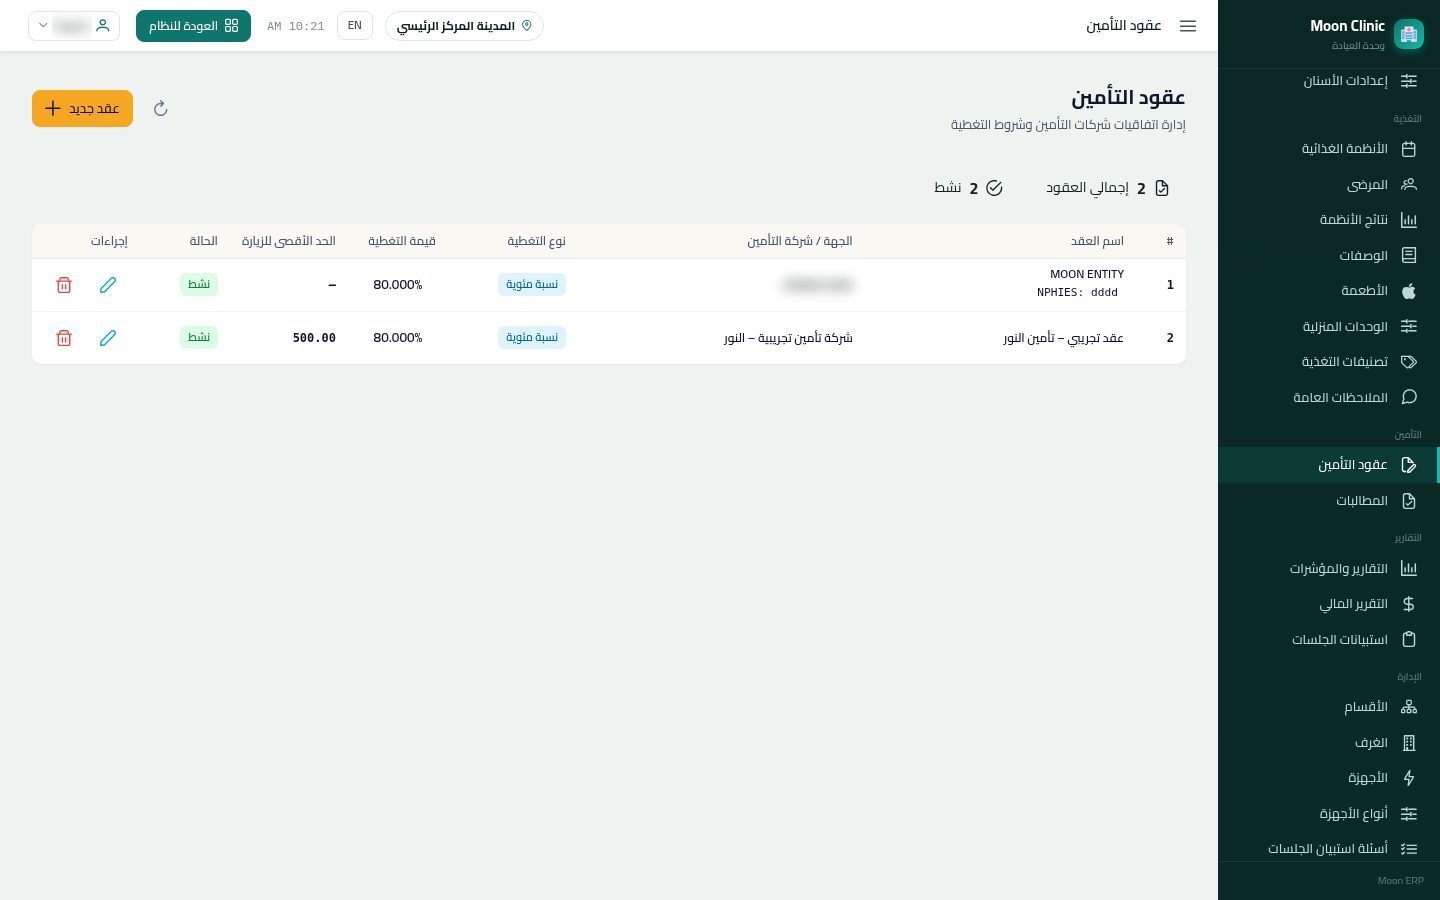Click the العودة للنظام button
Viewport: 1440px width, 900px height.
(193, 26)
